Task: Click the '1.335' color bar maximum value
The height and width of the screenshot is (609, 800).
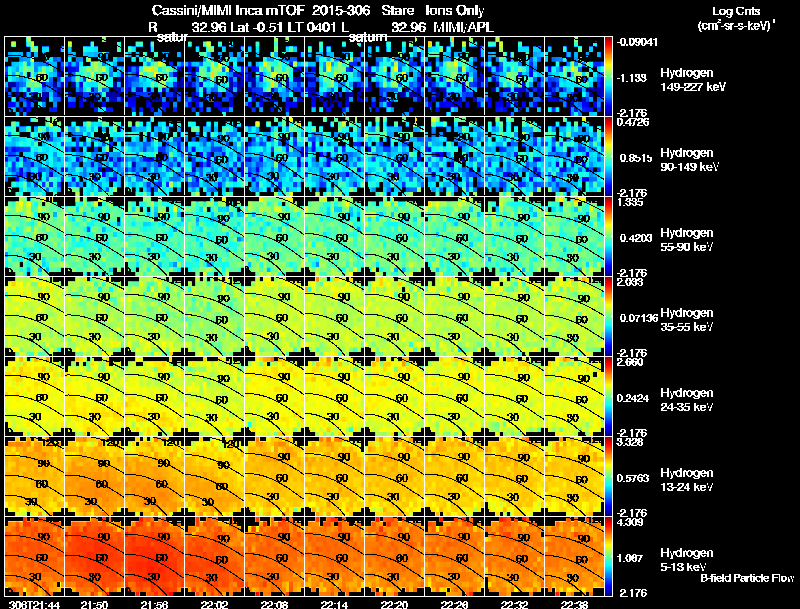Action: (630, 202)
